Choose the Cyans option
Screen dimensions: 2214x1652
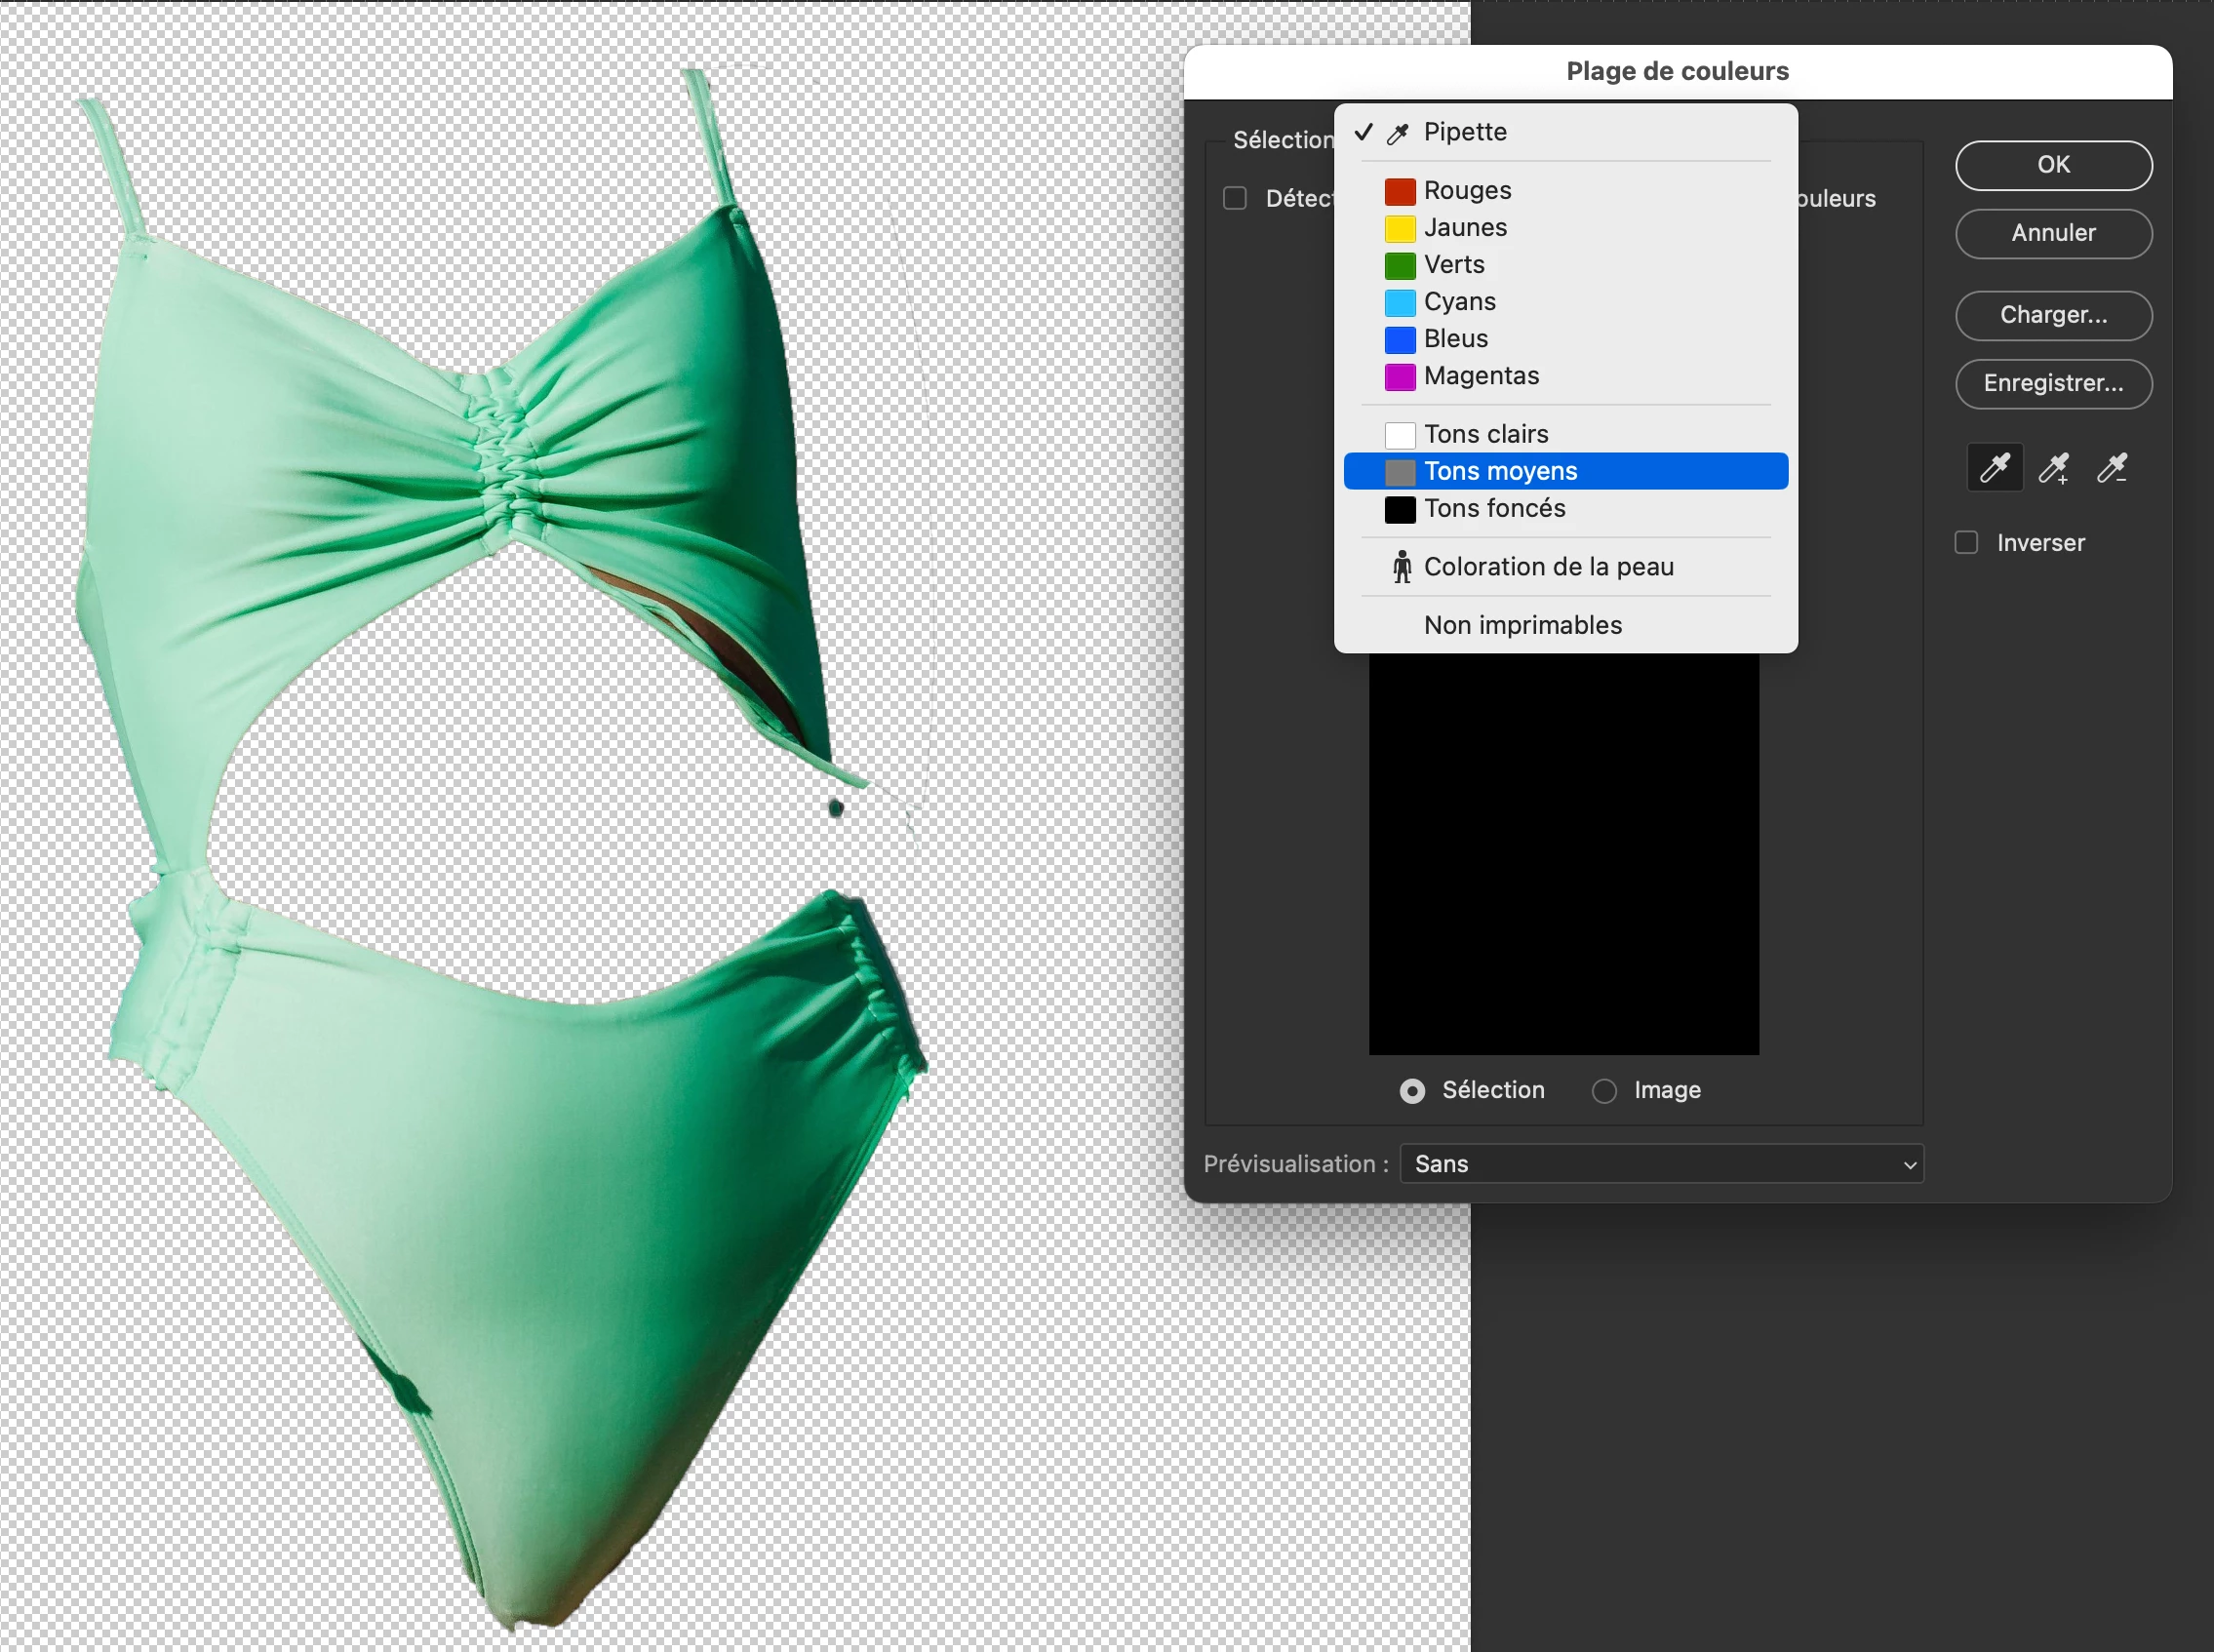coord(1459,302)
